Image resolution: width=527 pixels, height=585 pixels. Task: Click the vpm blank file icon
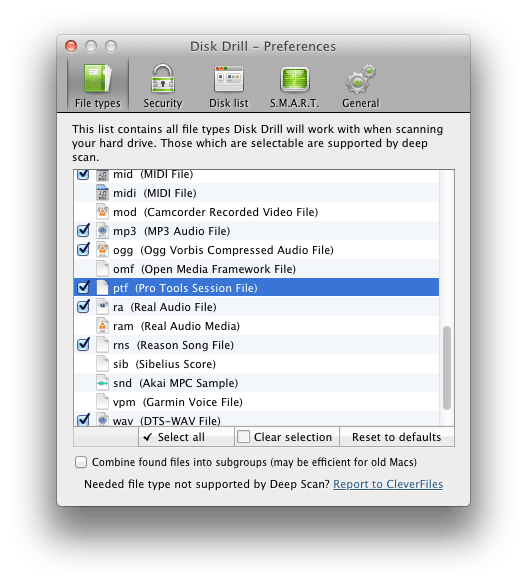102,402
